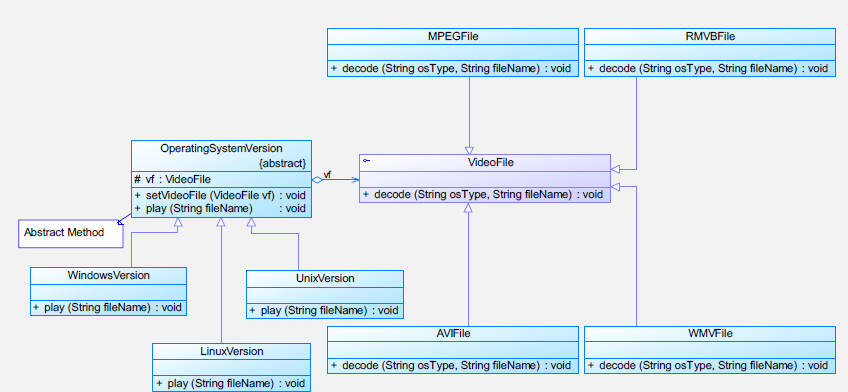The width and height of the screenshot is (848, 392).
Task: Click the AVIFile realization arrowhead below VideoFile
Action: [x=468, y=208]
